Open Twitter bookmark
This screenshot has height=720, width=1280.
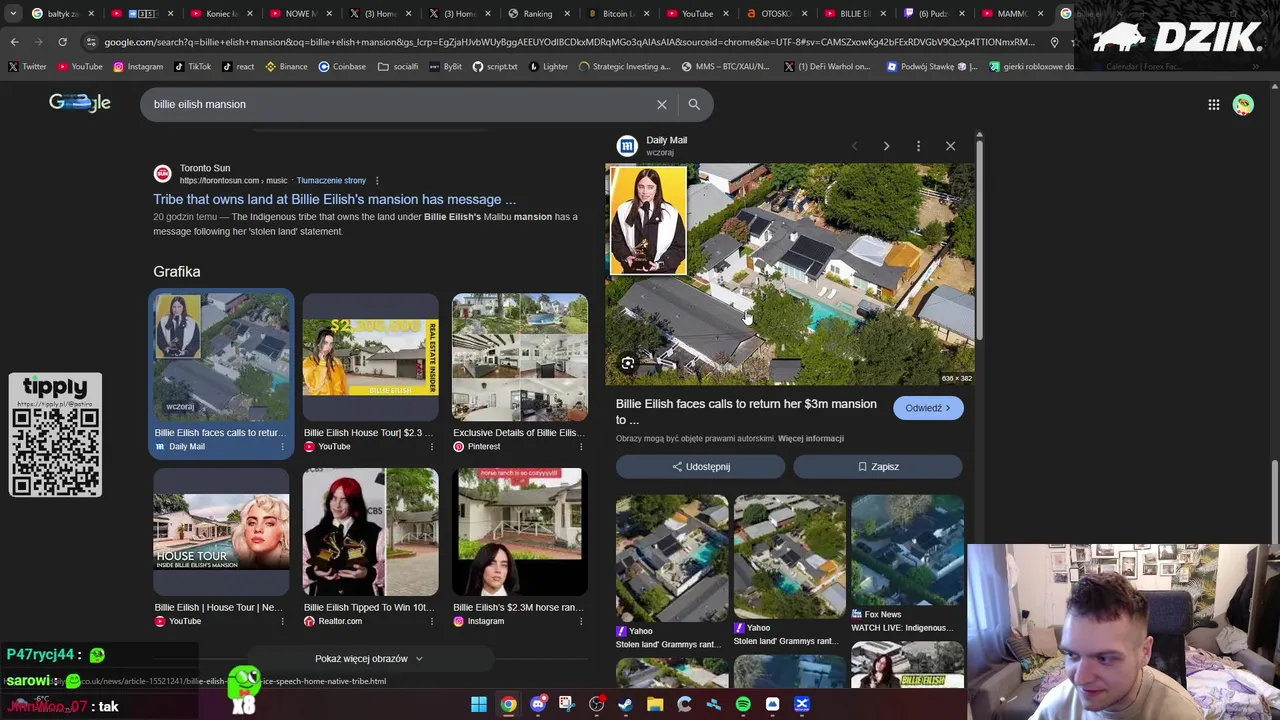[27, 67]
